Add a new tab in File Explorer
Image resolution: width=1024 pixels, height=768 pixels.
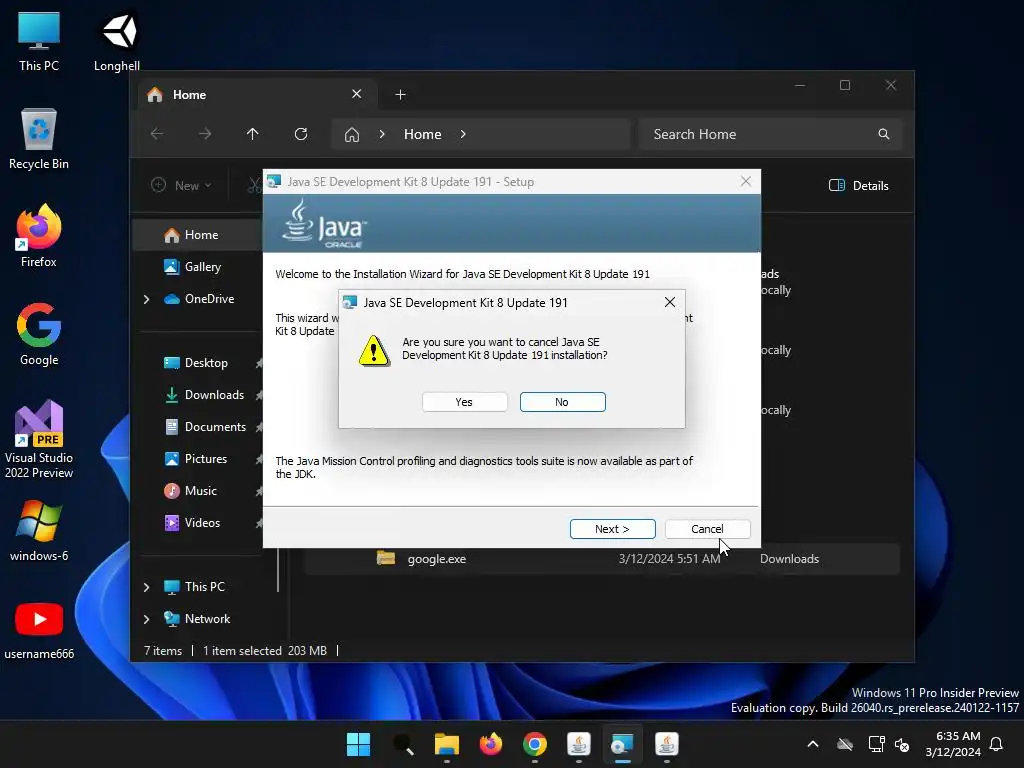click(x=400, y=95)
